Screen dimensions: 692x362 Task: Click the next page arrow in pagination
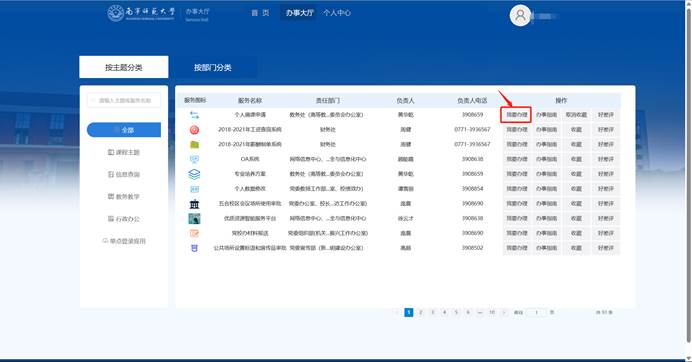point(504,313)
